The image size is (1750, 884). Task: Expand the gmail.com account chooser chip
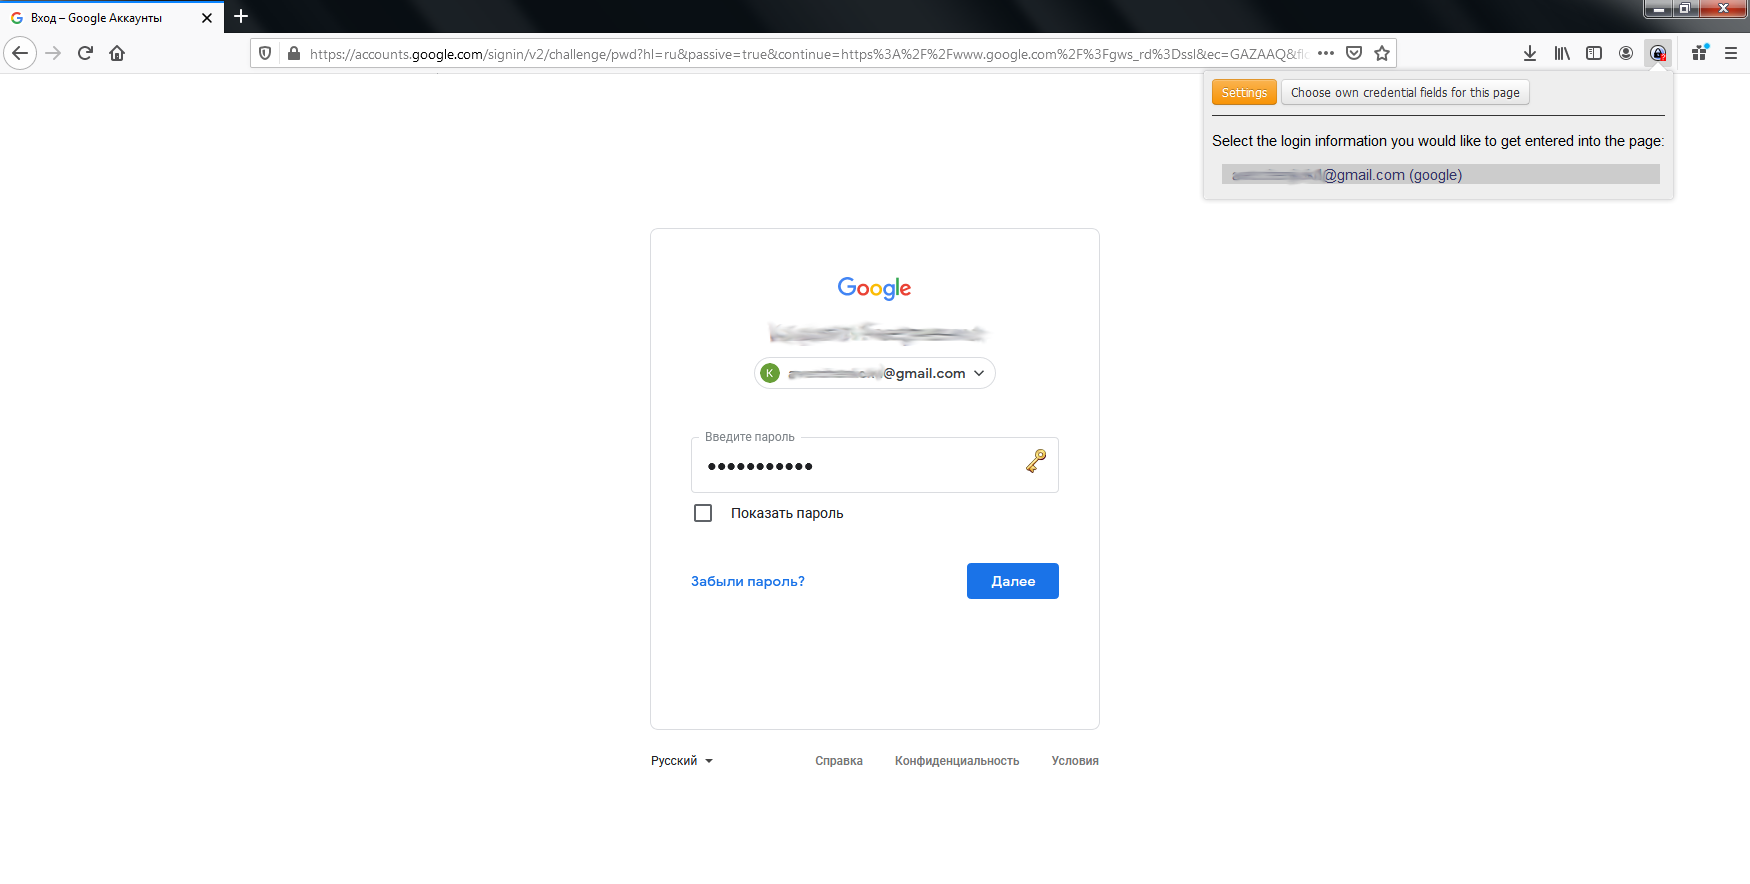coord(875,373)
